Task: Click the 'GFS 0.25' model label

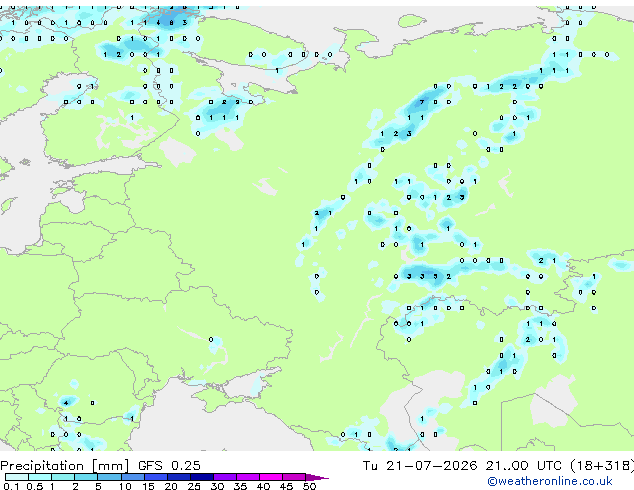Action: pos(169,466)
